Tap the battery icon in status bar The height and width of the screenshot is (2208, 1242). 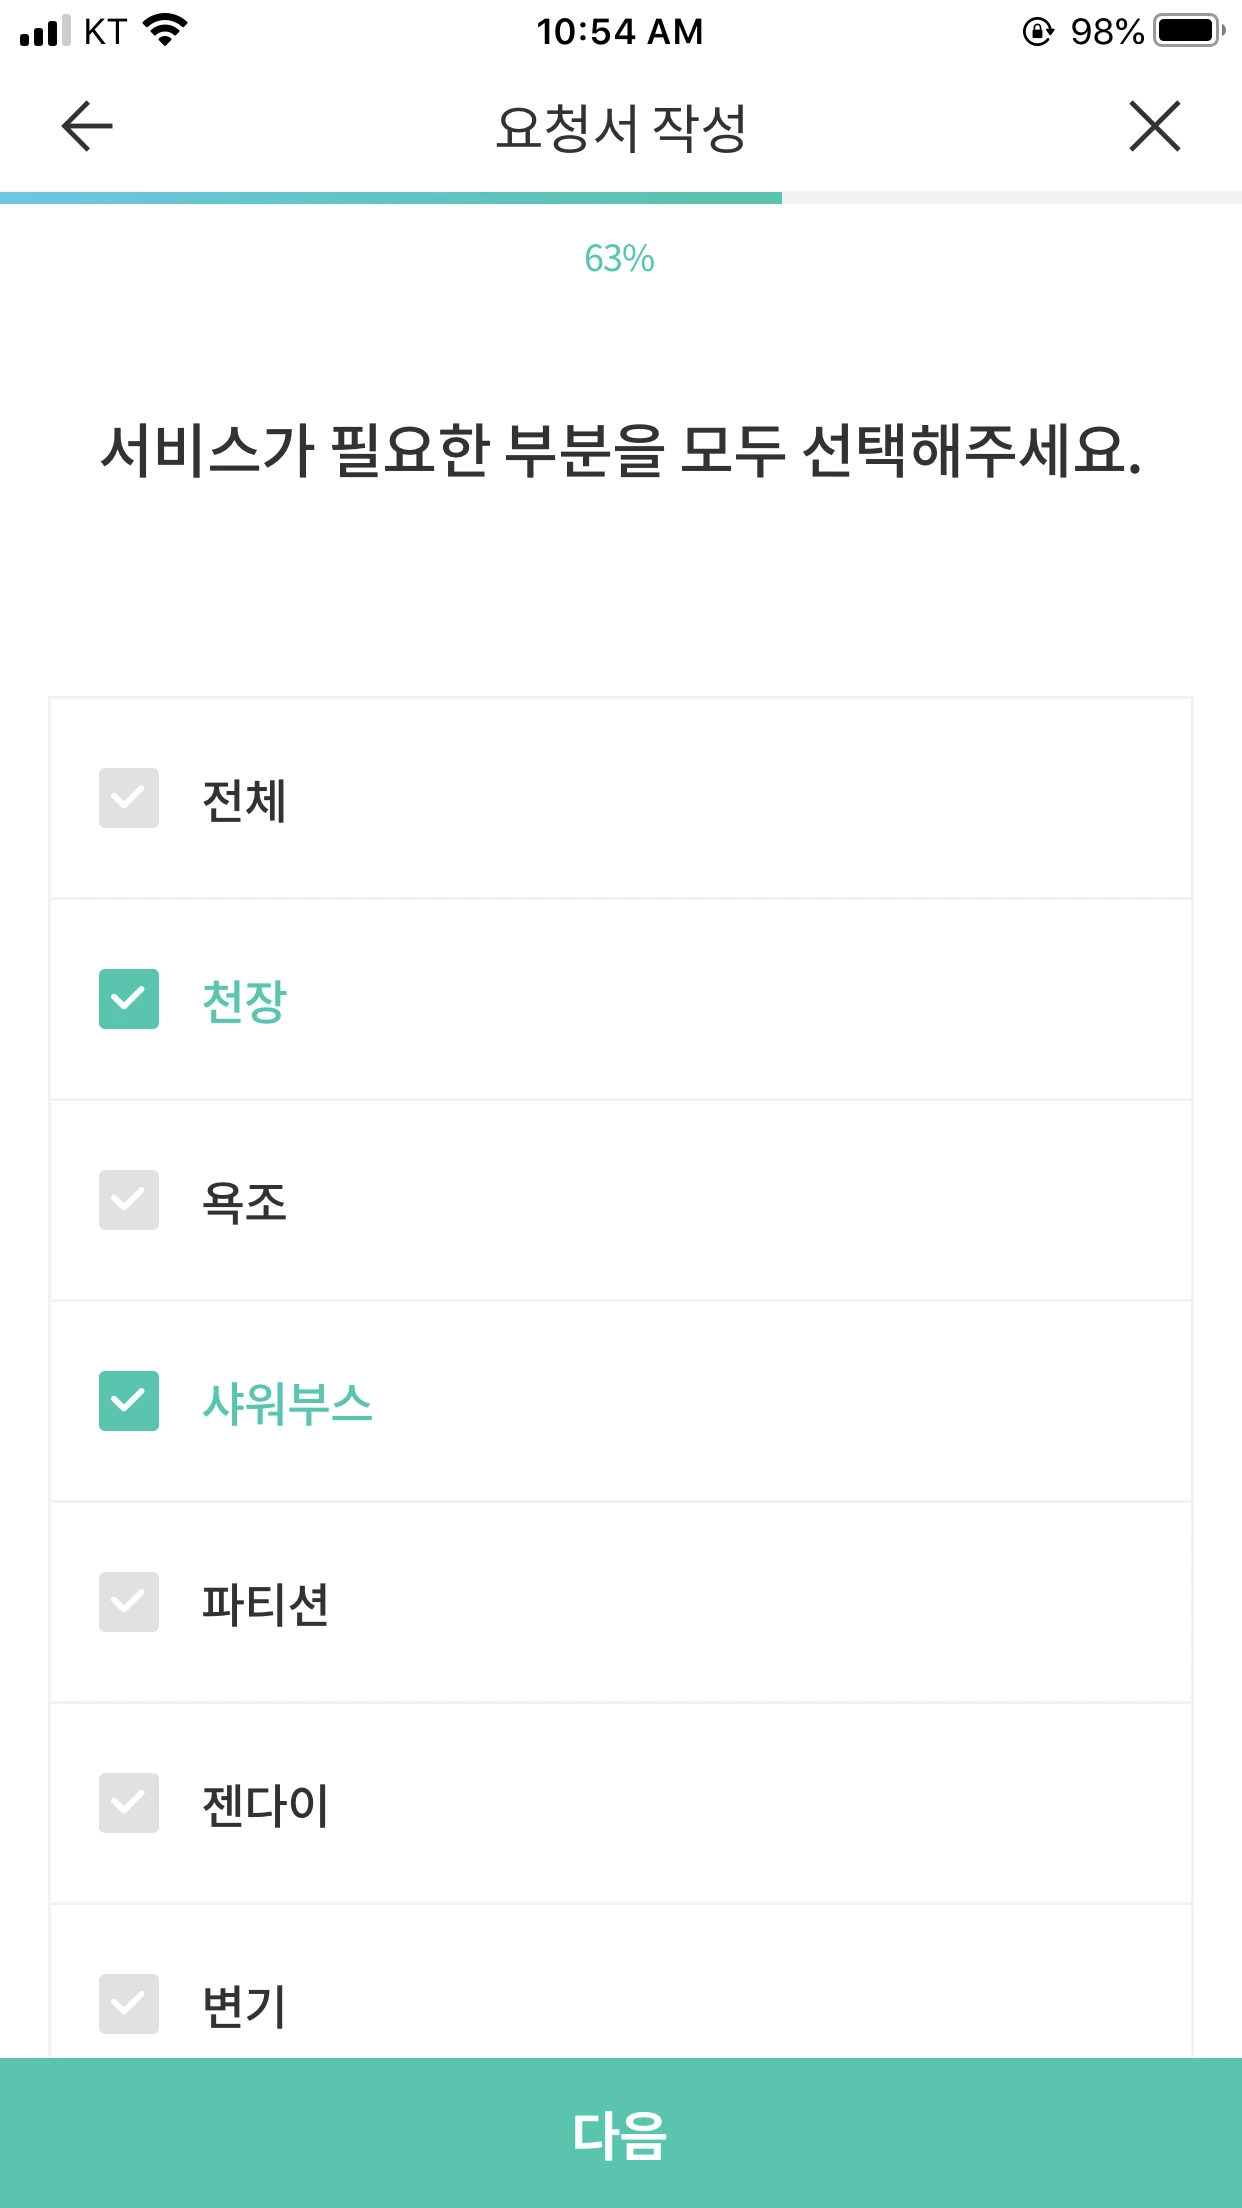coord(1190,31)
